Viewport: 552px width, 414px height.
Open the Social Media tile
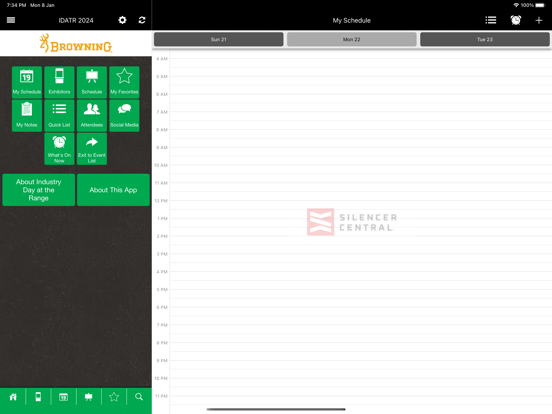[124, 115]
